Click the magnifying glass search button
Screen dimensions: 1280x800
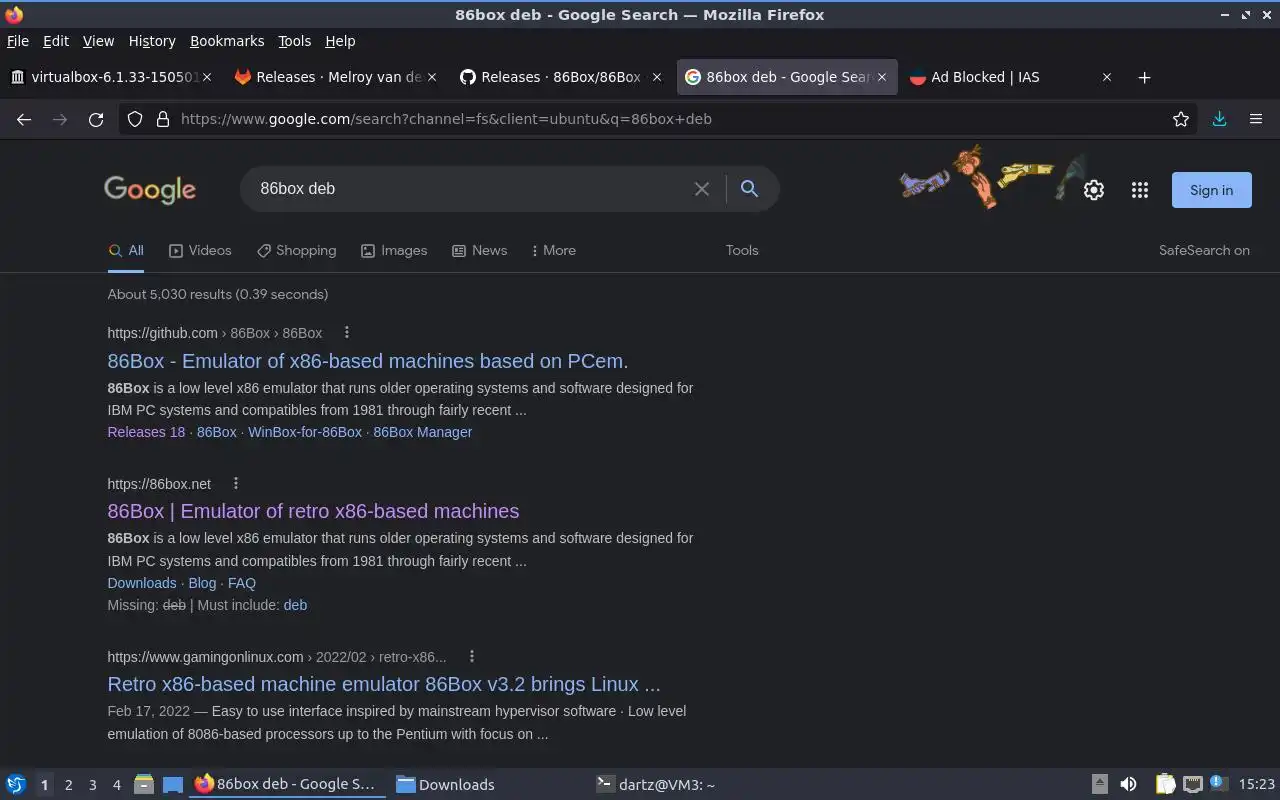tap(749, 189)
